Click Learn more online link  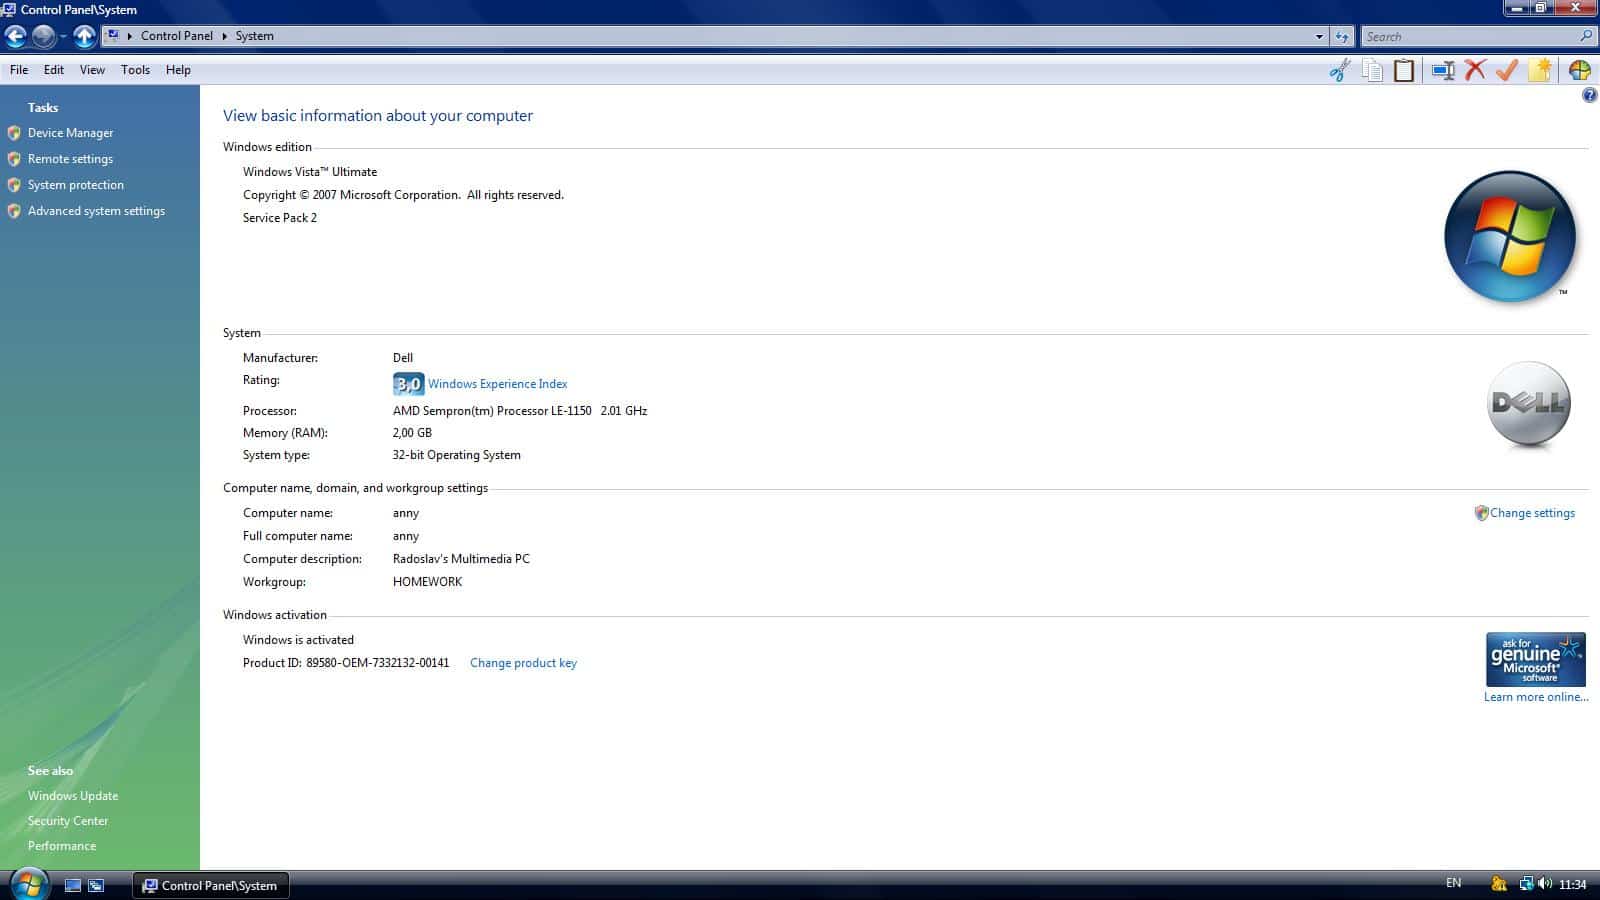pos(1536,697)
